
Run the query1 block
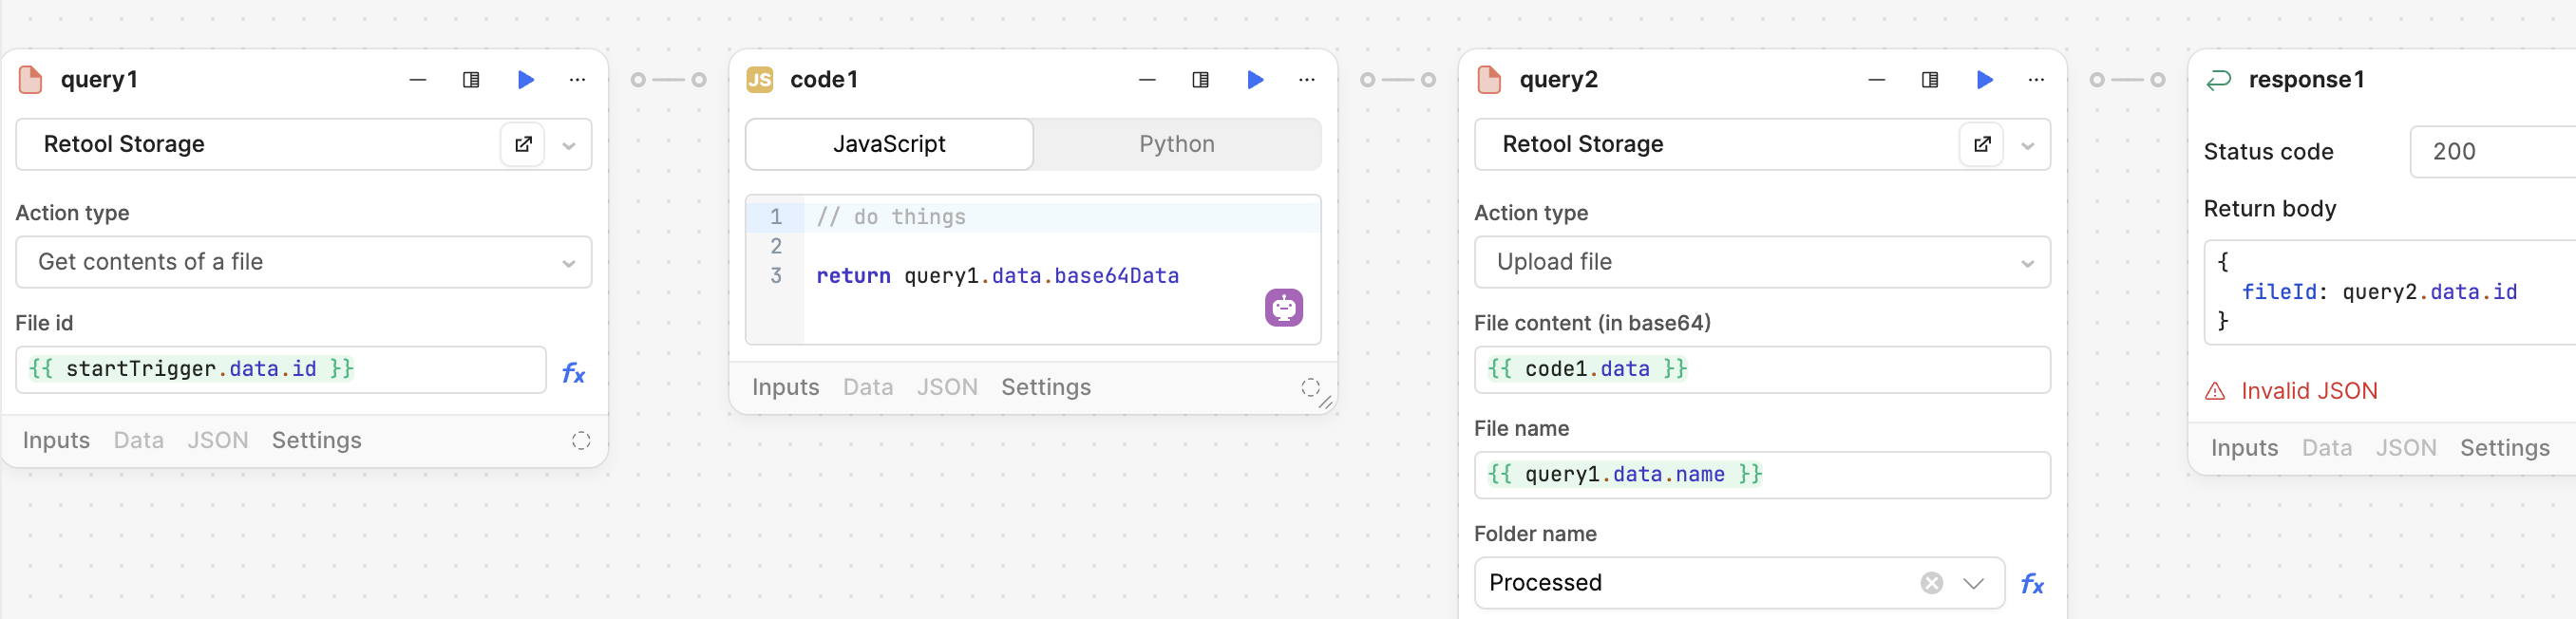526,80
